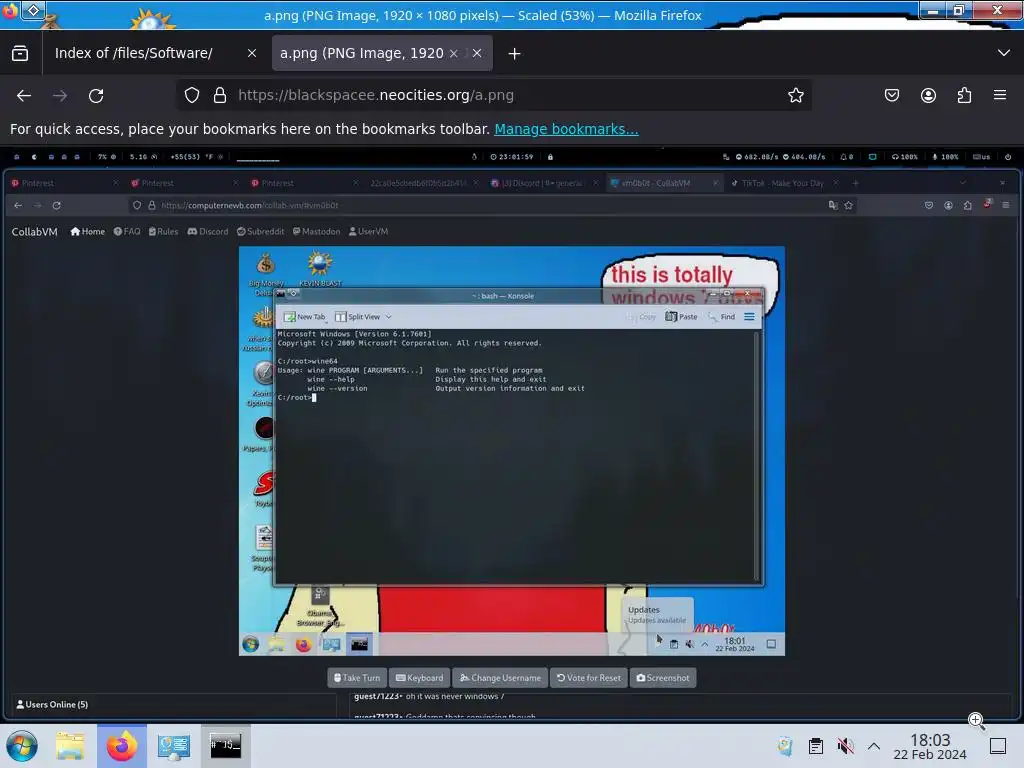Screen dimensions: 1024x768
Task: Open a new tab with the plus button
Action: click(x=515, y=54)
